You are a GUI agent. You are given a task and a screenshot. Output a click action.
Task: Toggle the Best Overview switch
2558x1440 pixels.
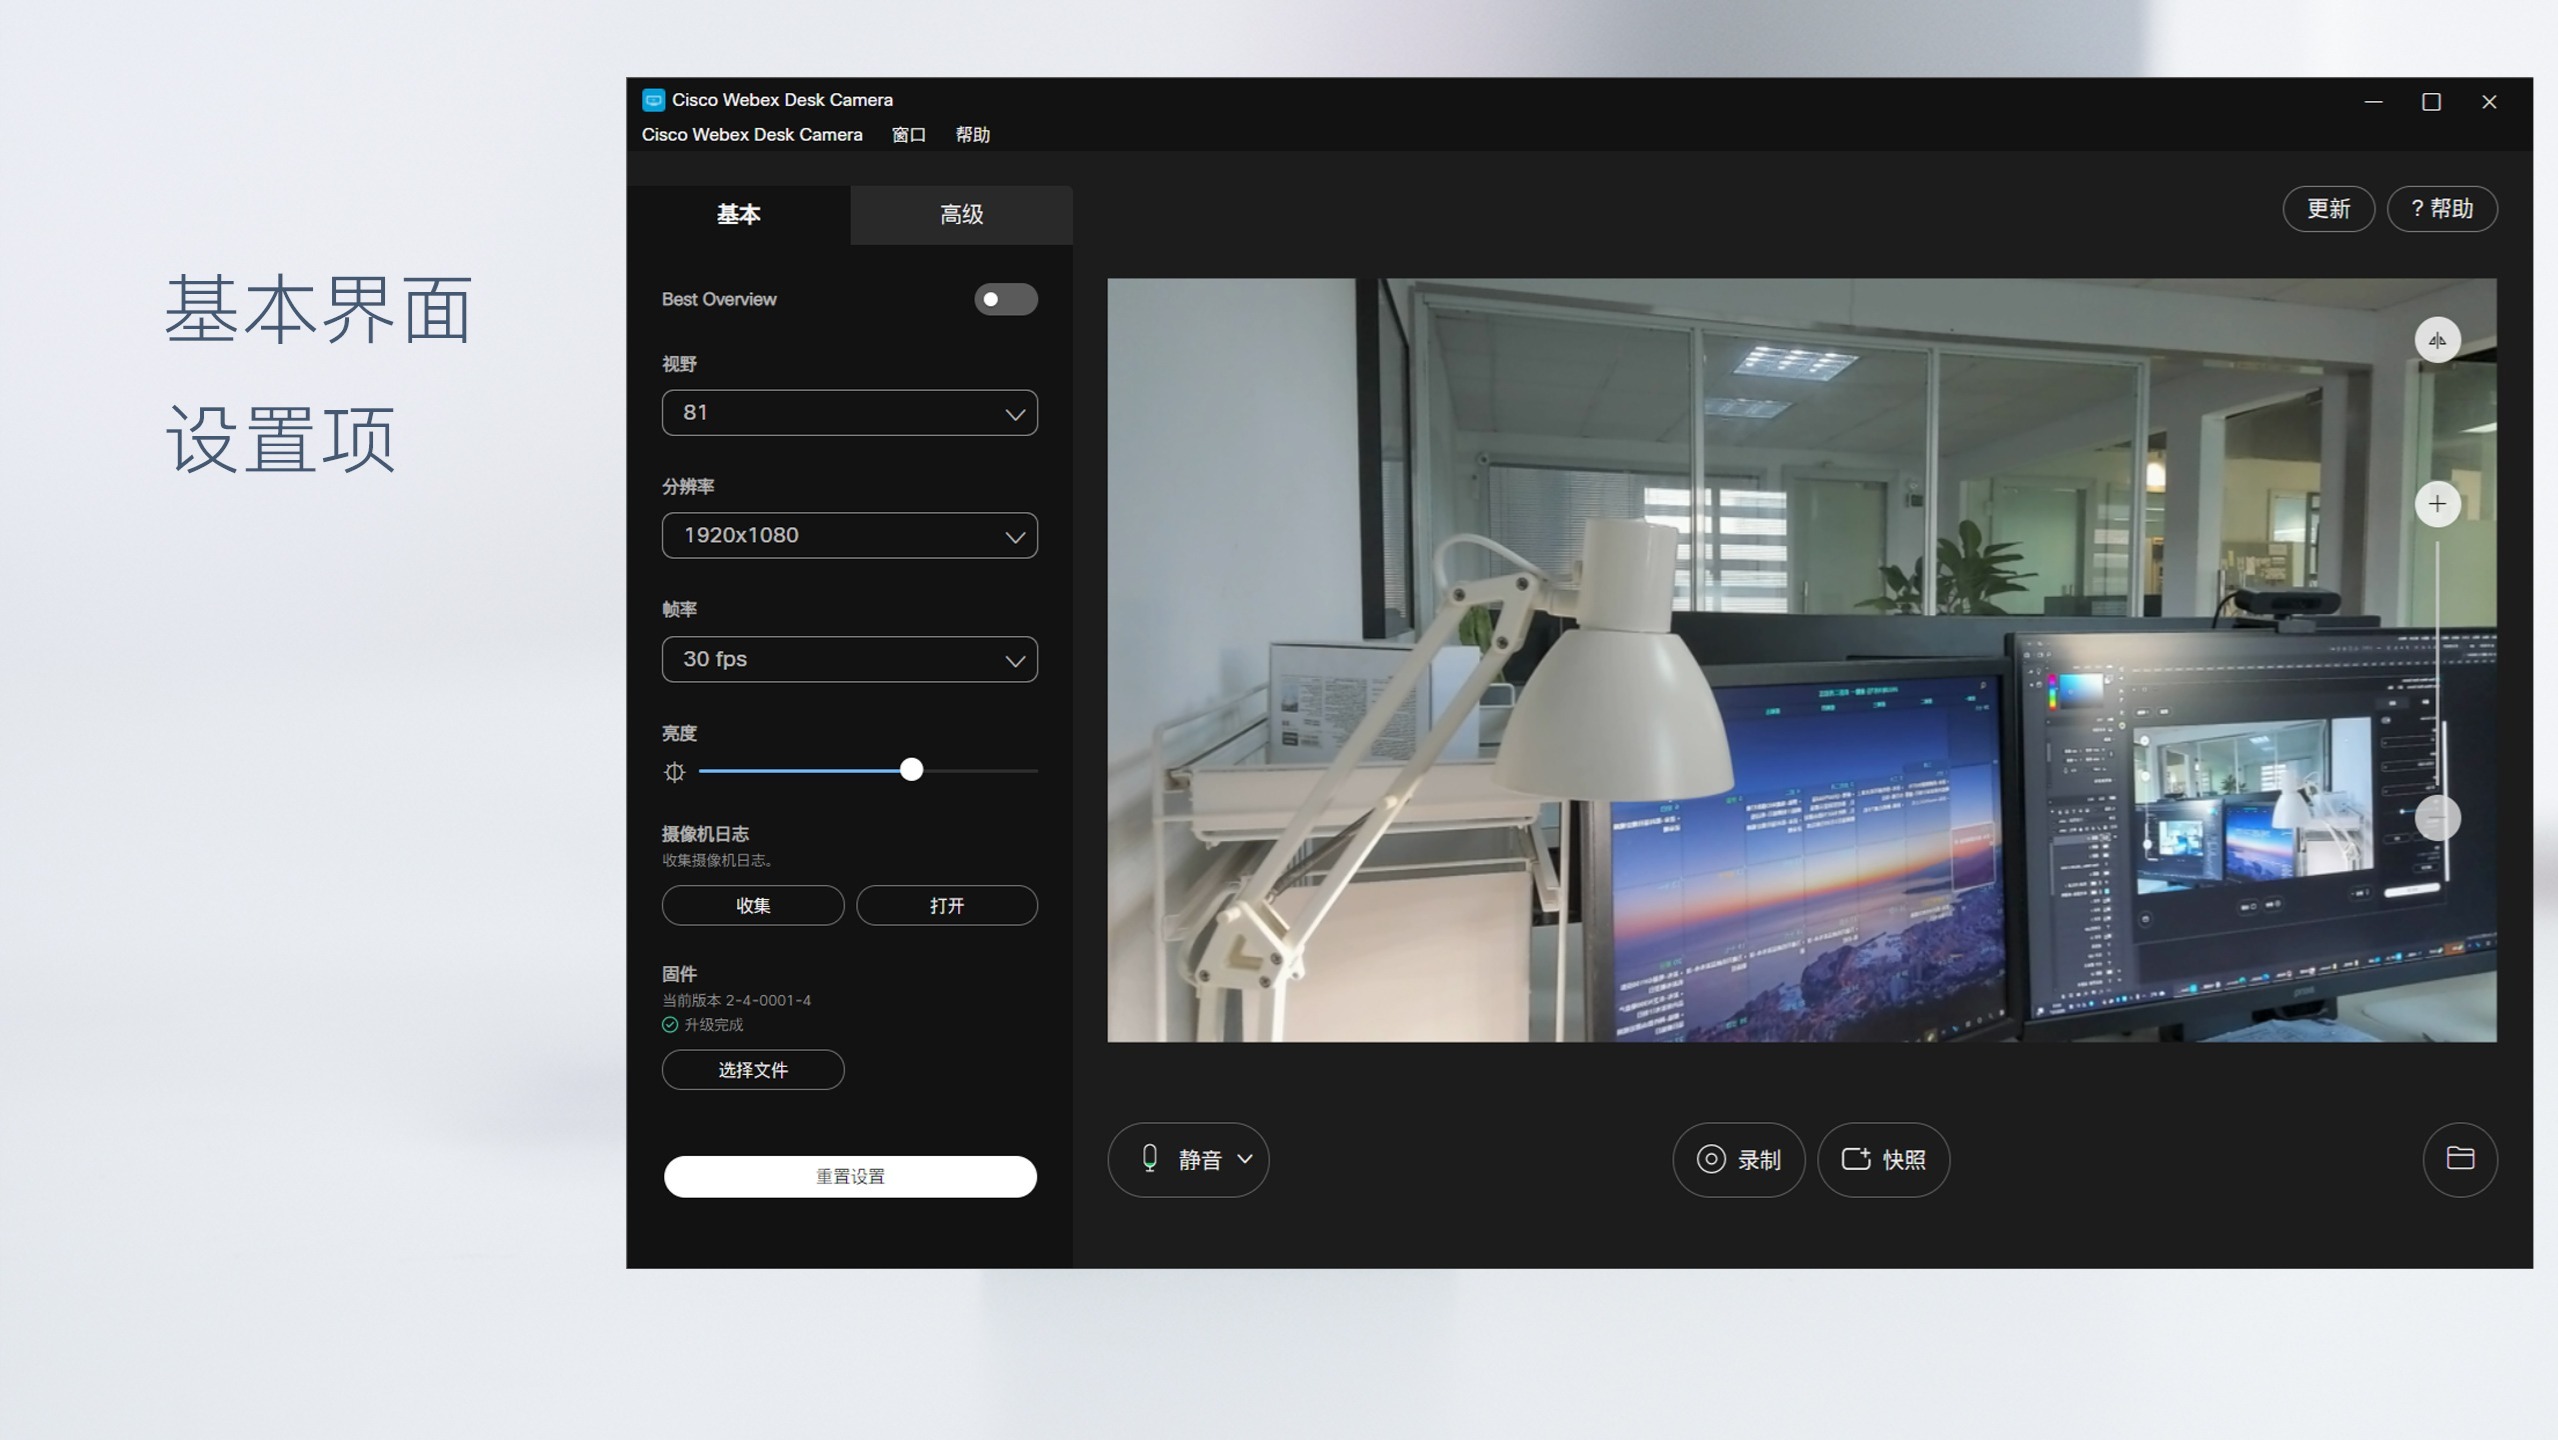(1005, 299)
